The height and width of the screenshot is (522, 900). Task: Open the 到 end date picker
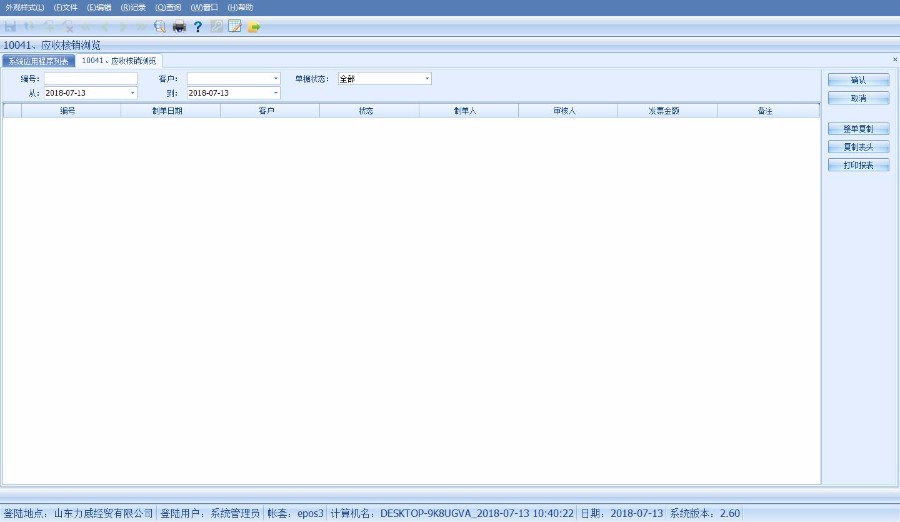tap(276, 93)
